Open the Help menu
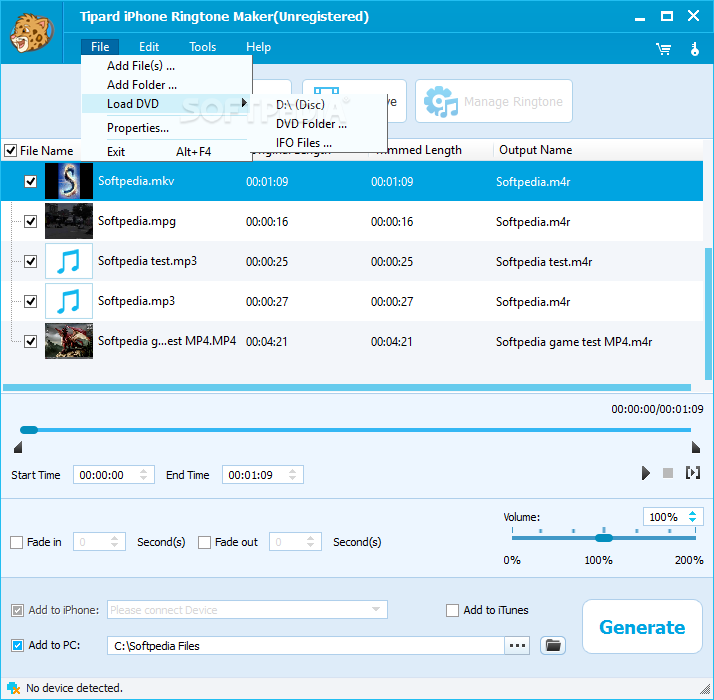Viewport: 714px width, 700px height. pyautogui.click(x=258, y=47)
